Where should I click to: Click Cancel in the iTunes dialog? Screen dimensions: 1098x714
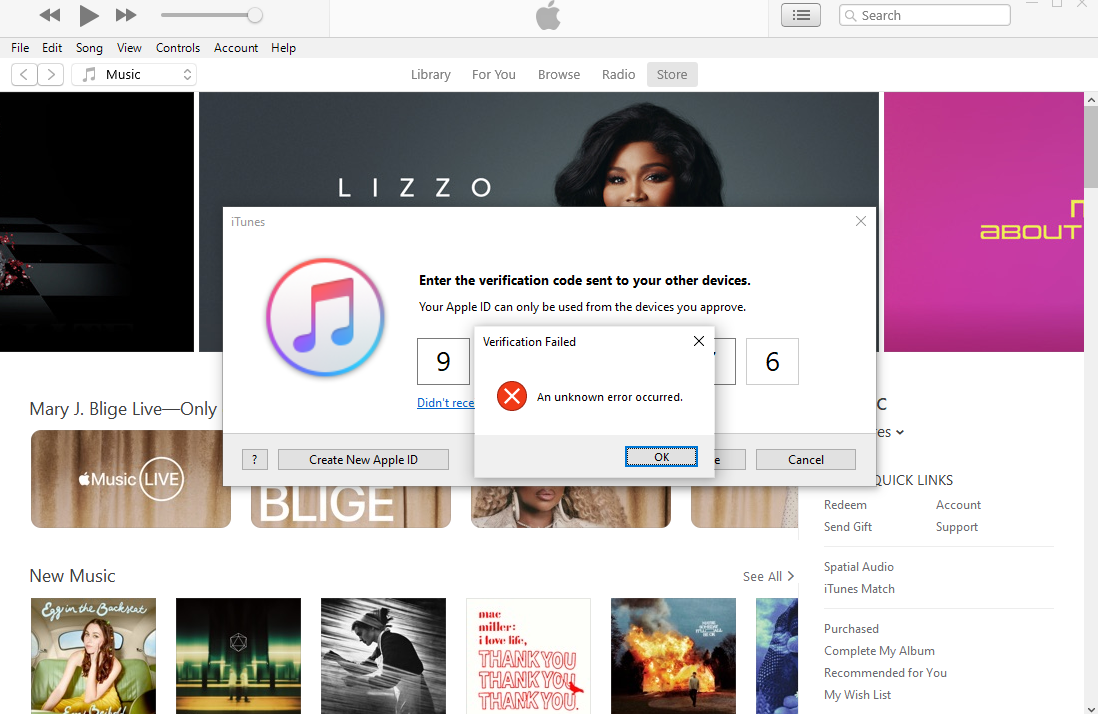pos(806,459)
